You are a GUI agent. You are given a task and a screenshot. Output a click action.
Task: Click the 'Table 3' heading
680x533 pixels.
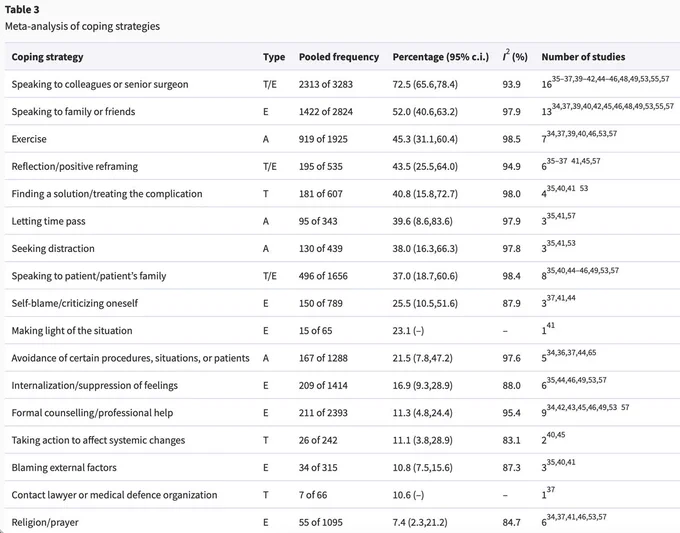point(22,10)
